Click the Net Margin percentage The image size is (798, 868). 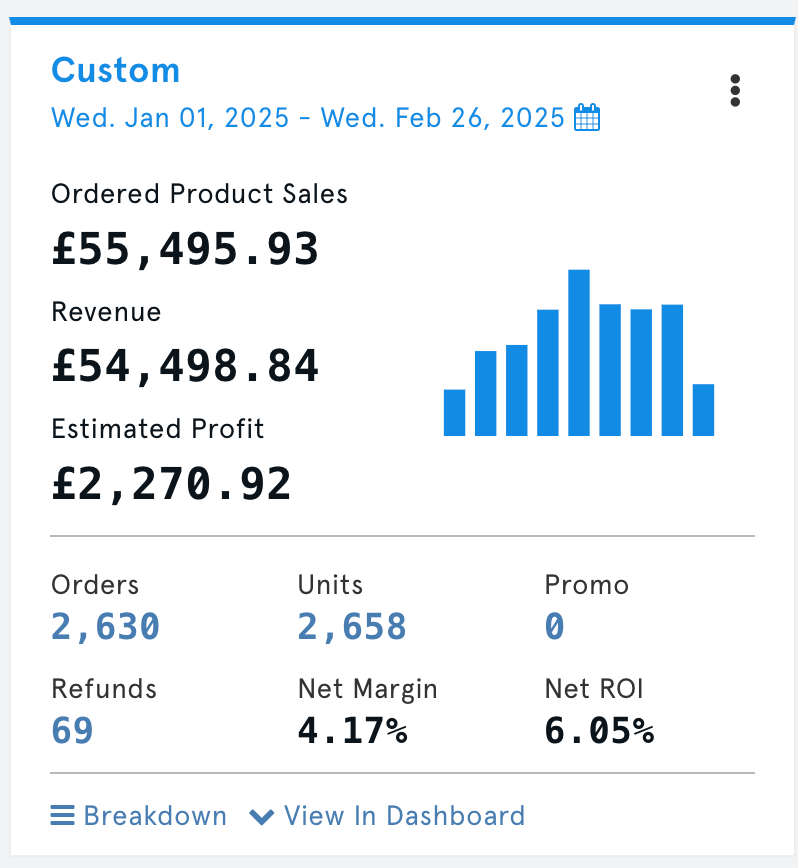point(353,730)
